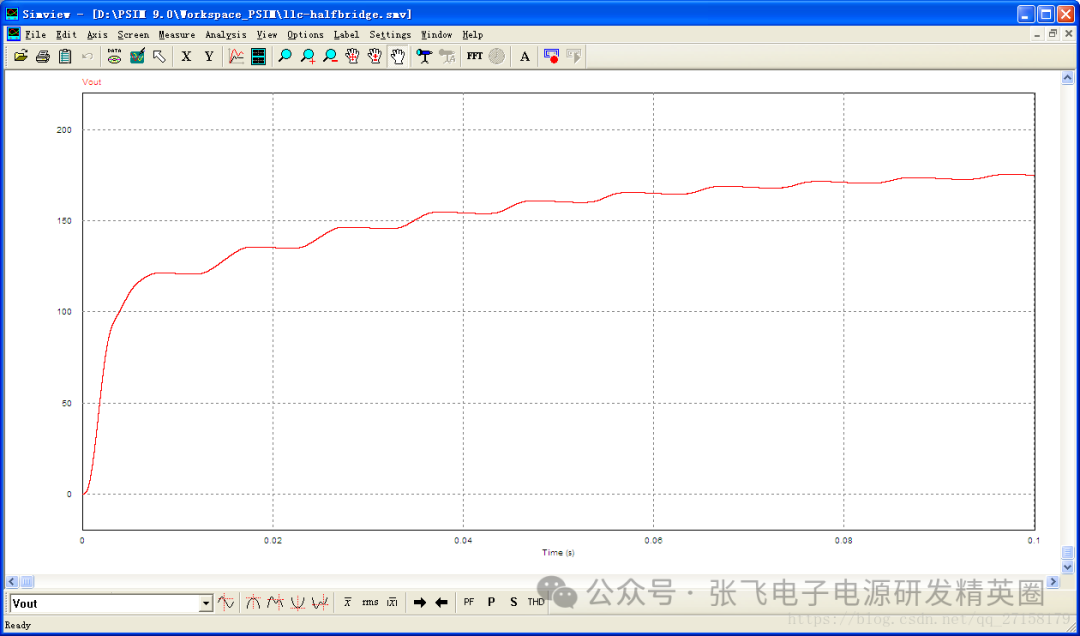This screenshot has height=636, width=1080.
Task: Open the Measure menu
Action: pyautogui.click(x=176, y=34)
